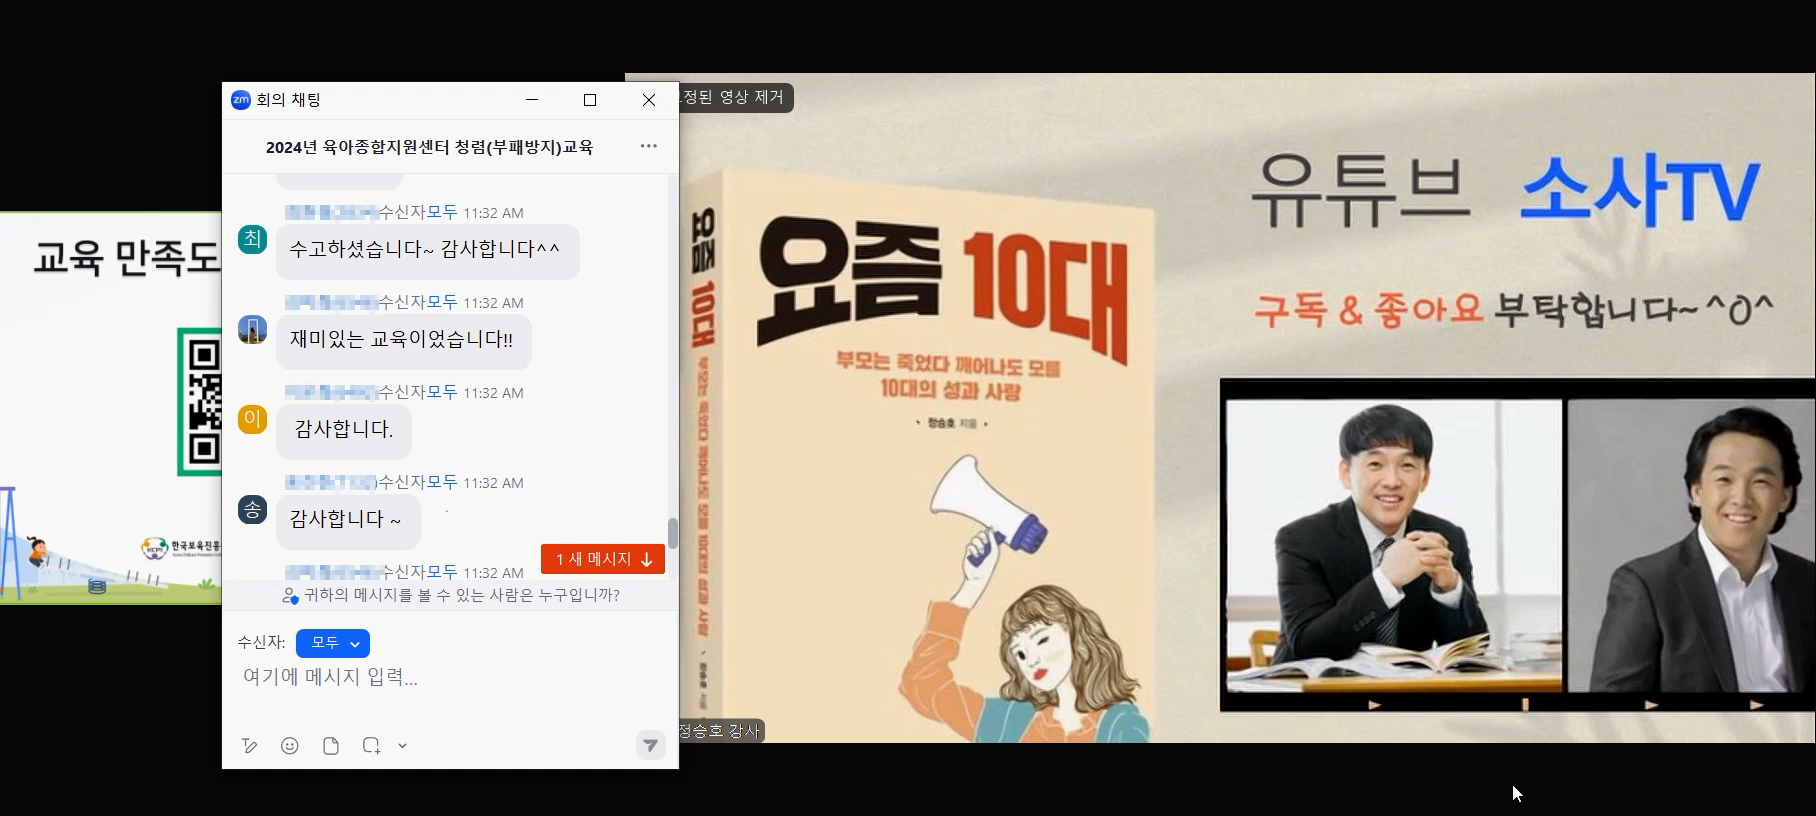Image resolution: width=1816 pixels, height=816 pixels.
Task: Close the 회의 채팅 window
Action: point(649,100)
